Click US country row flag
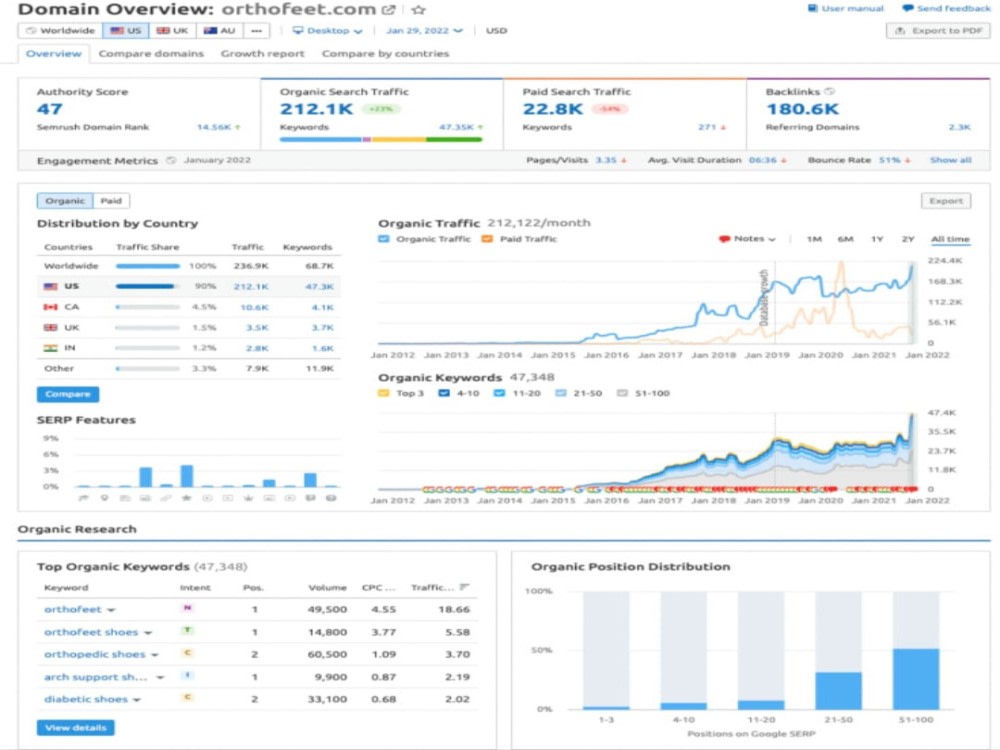 [x=50, y=286]
